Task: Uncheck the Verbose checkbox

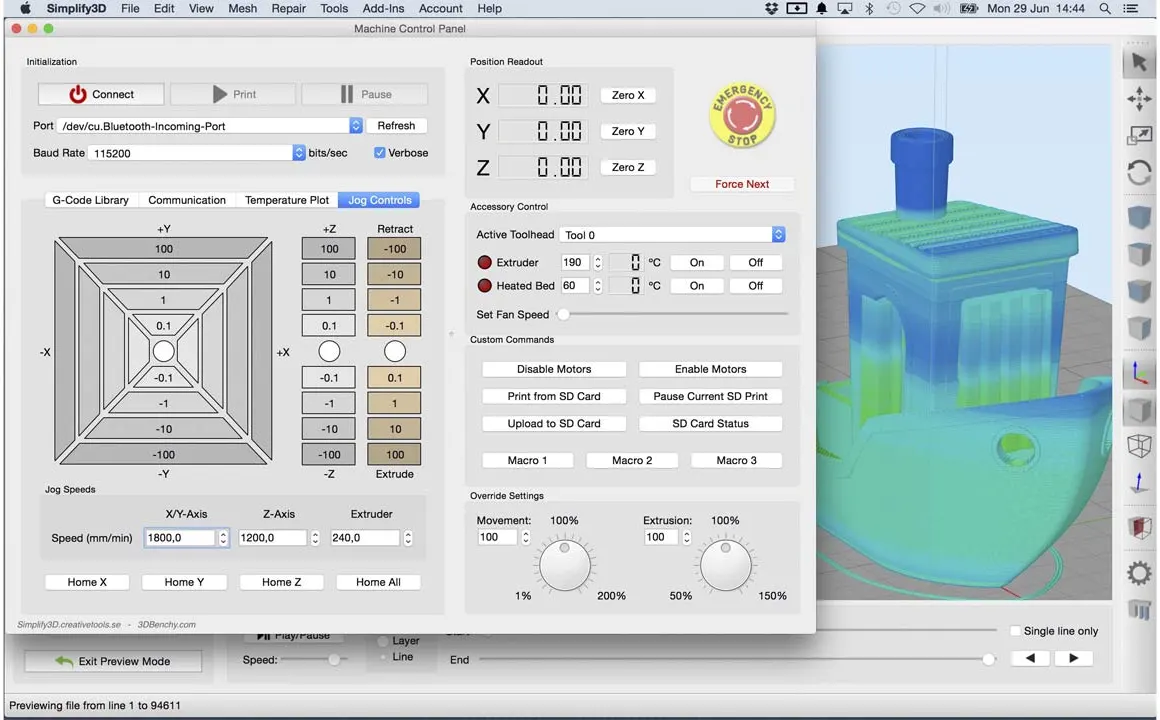Action: (x=380, y=153)
